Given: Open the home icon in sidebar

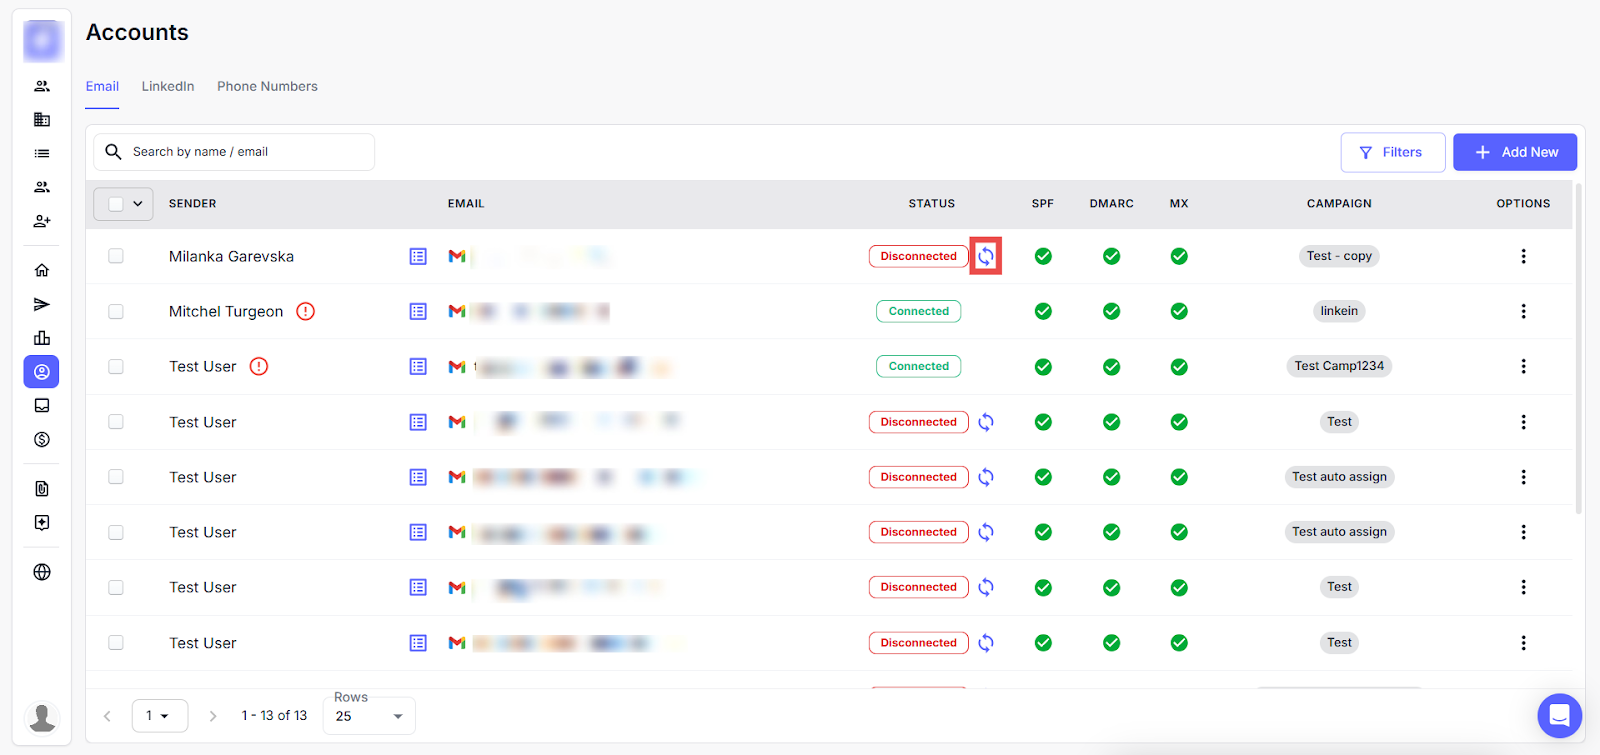Looking at the screenshot, I should pos(42,270).
